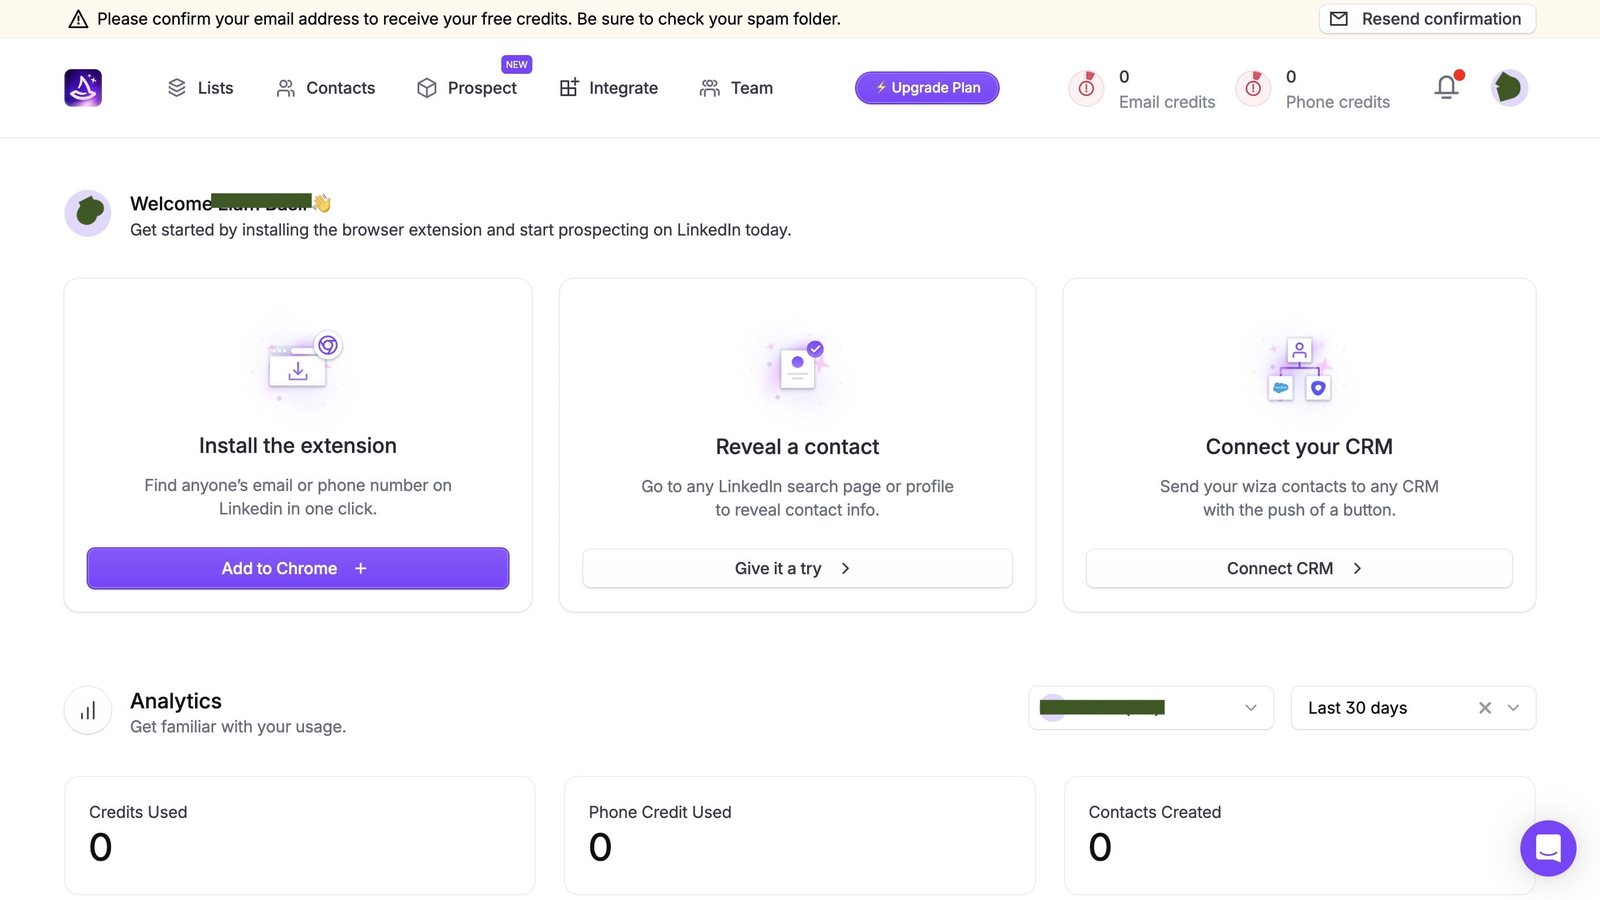Click the Analytics bar chart icon

[88, 711]
